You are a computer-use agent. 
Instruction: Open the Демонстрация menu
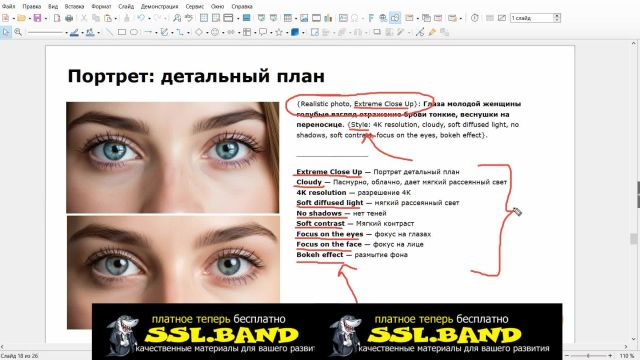[159, 7]
